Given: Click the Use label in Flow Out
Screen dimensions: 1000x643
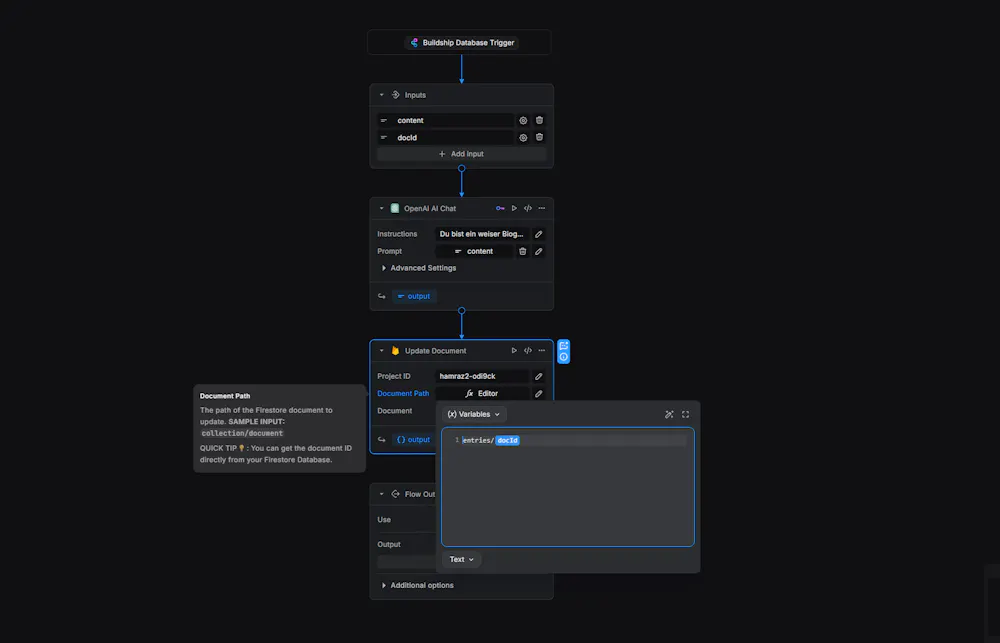Looking at the screenshot, I should point(384,520).
